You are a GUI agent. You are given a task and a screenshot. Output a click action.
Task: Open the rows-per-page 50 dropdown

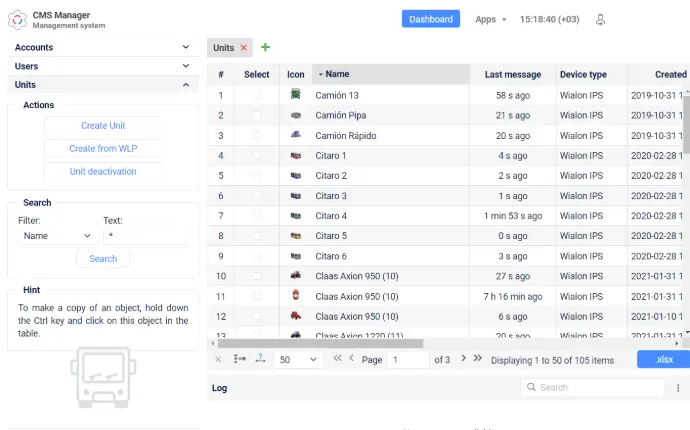[297, 360]
